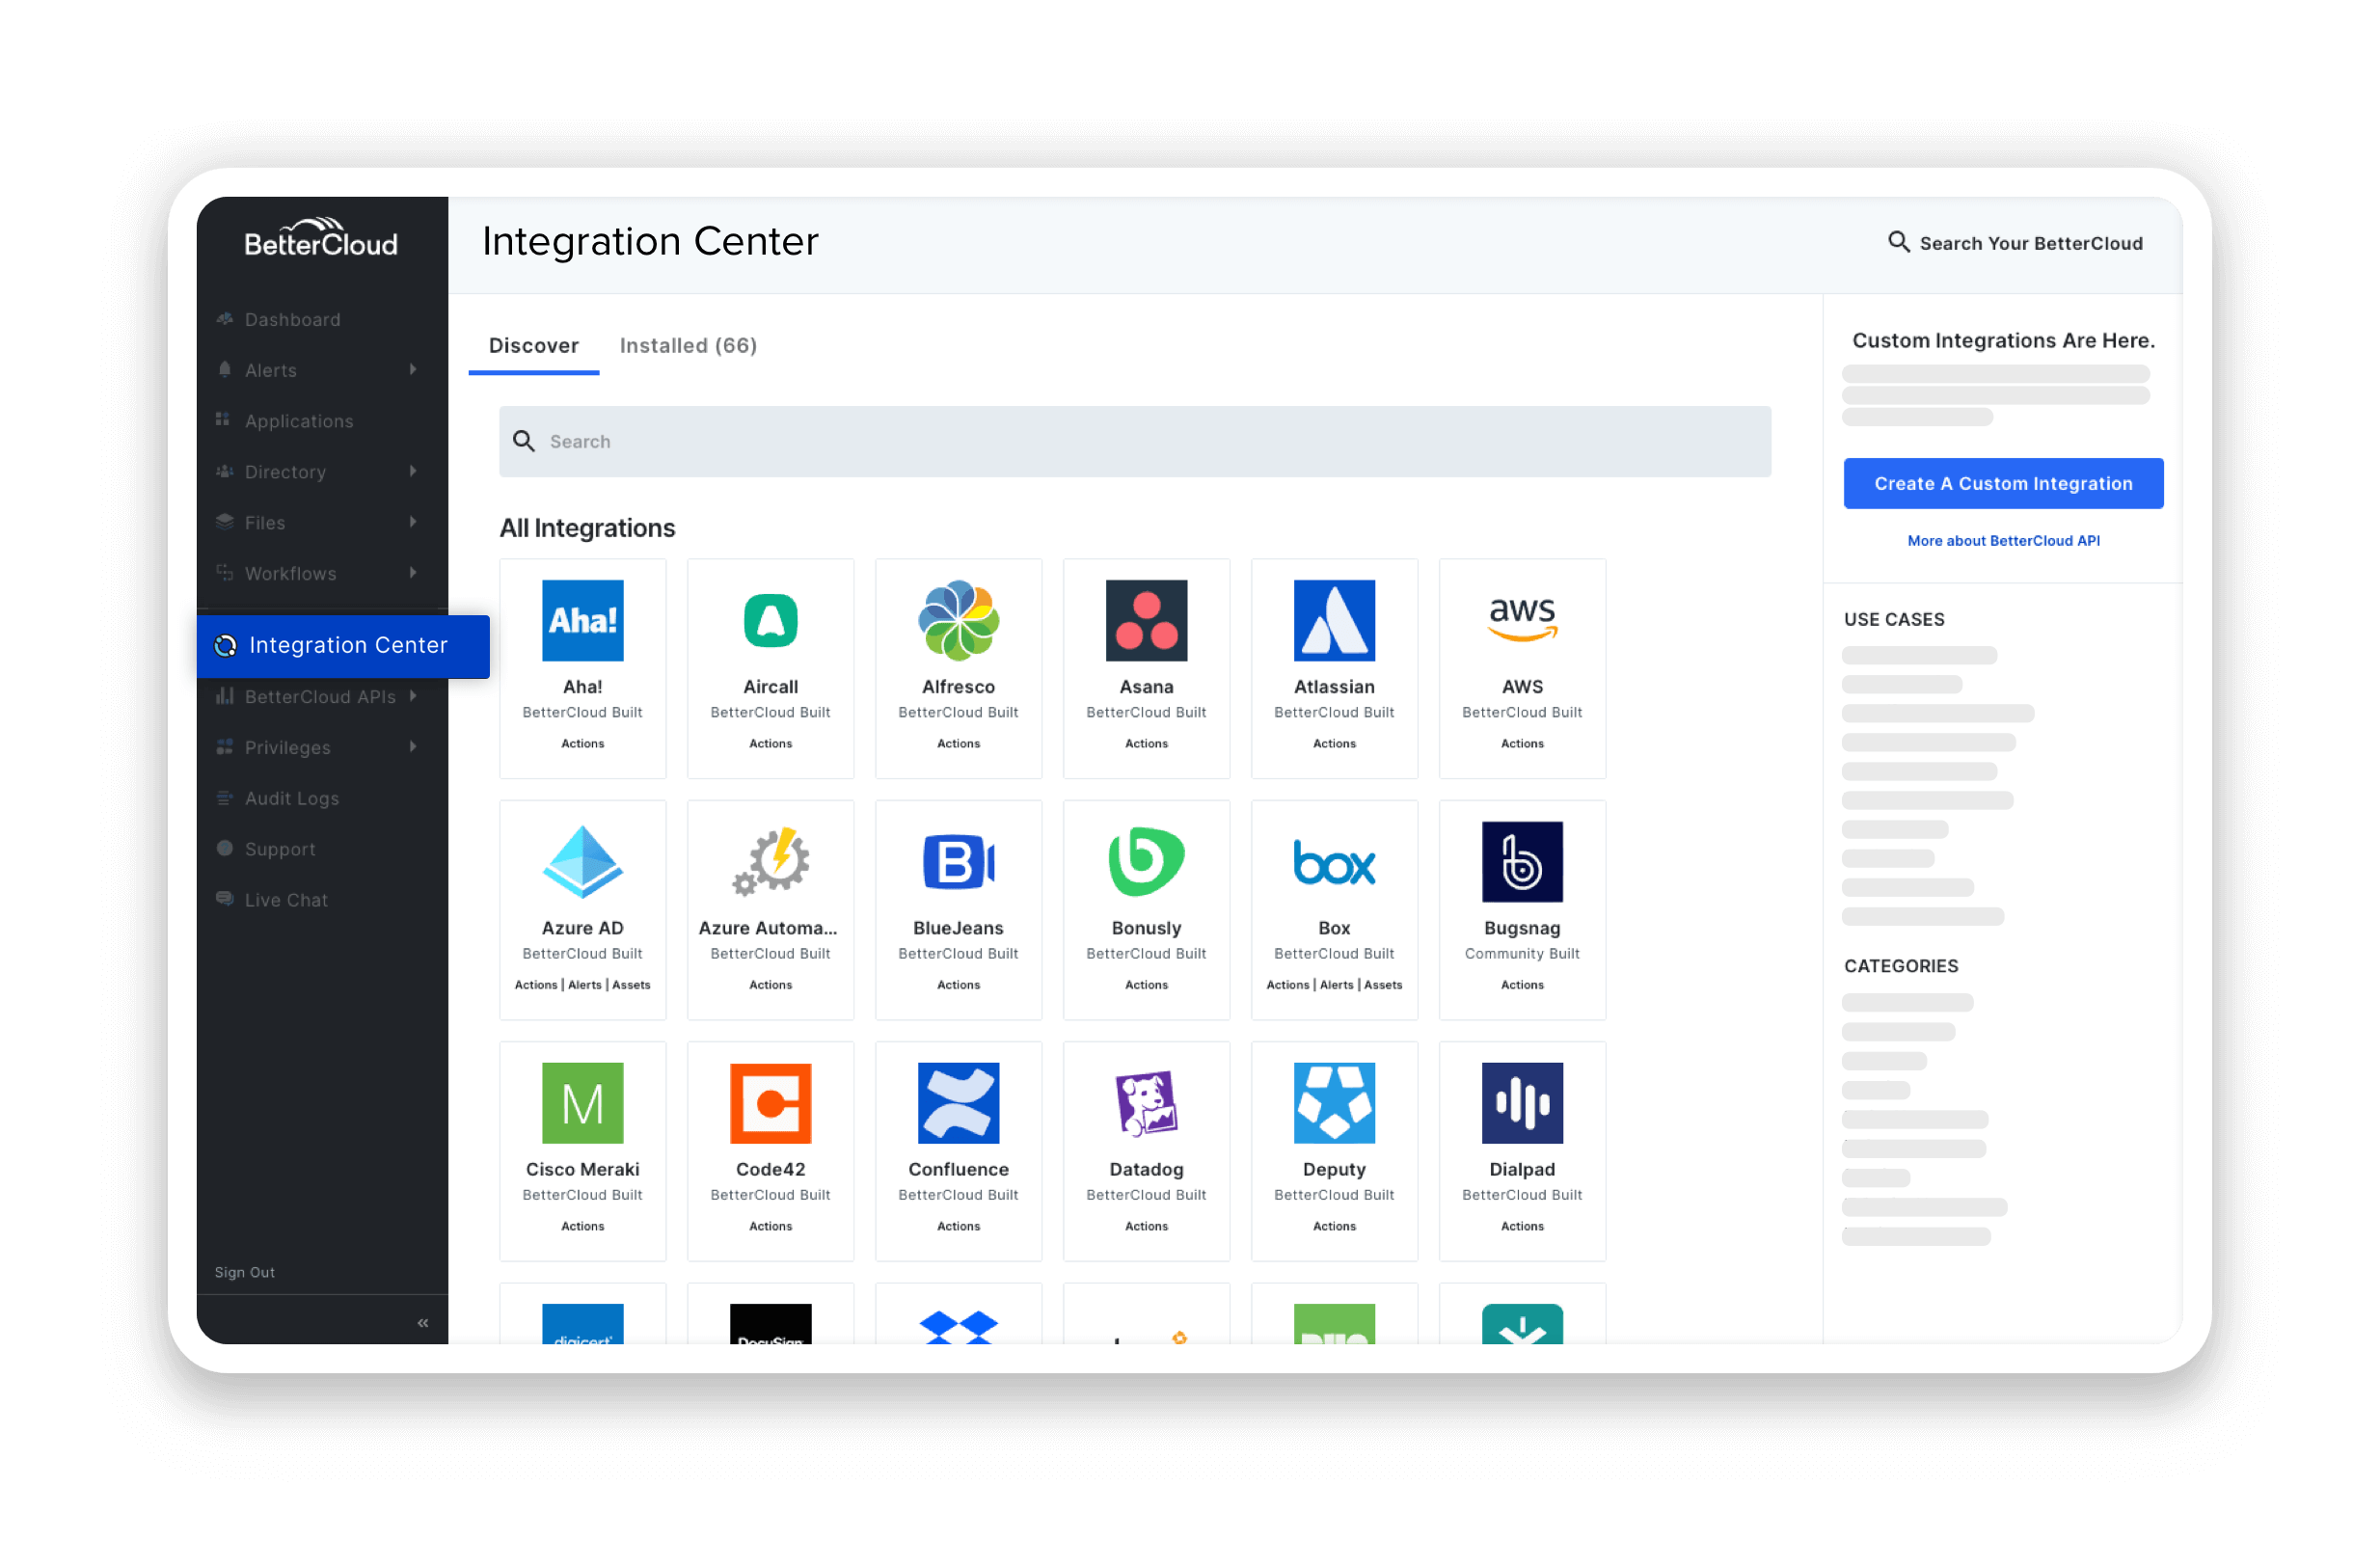Click the Azure Automation gear logo
2380x1541 pixels.
click(x=770, y=861)
